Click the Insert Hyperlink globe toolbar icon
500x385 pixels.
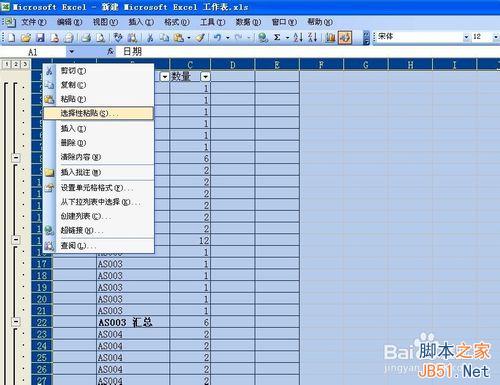263,38
